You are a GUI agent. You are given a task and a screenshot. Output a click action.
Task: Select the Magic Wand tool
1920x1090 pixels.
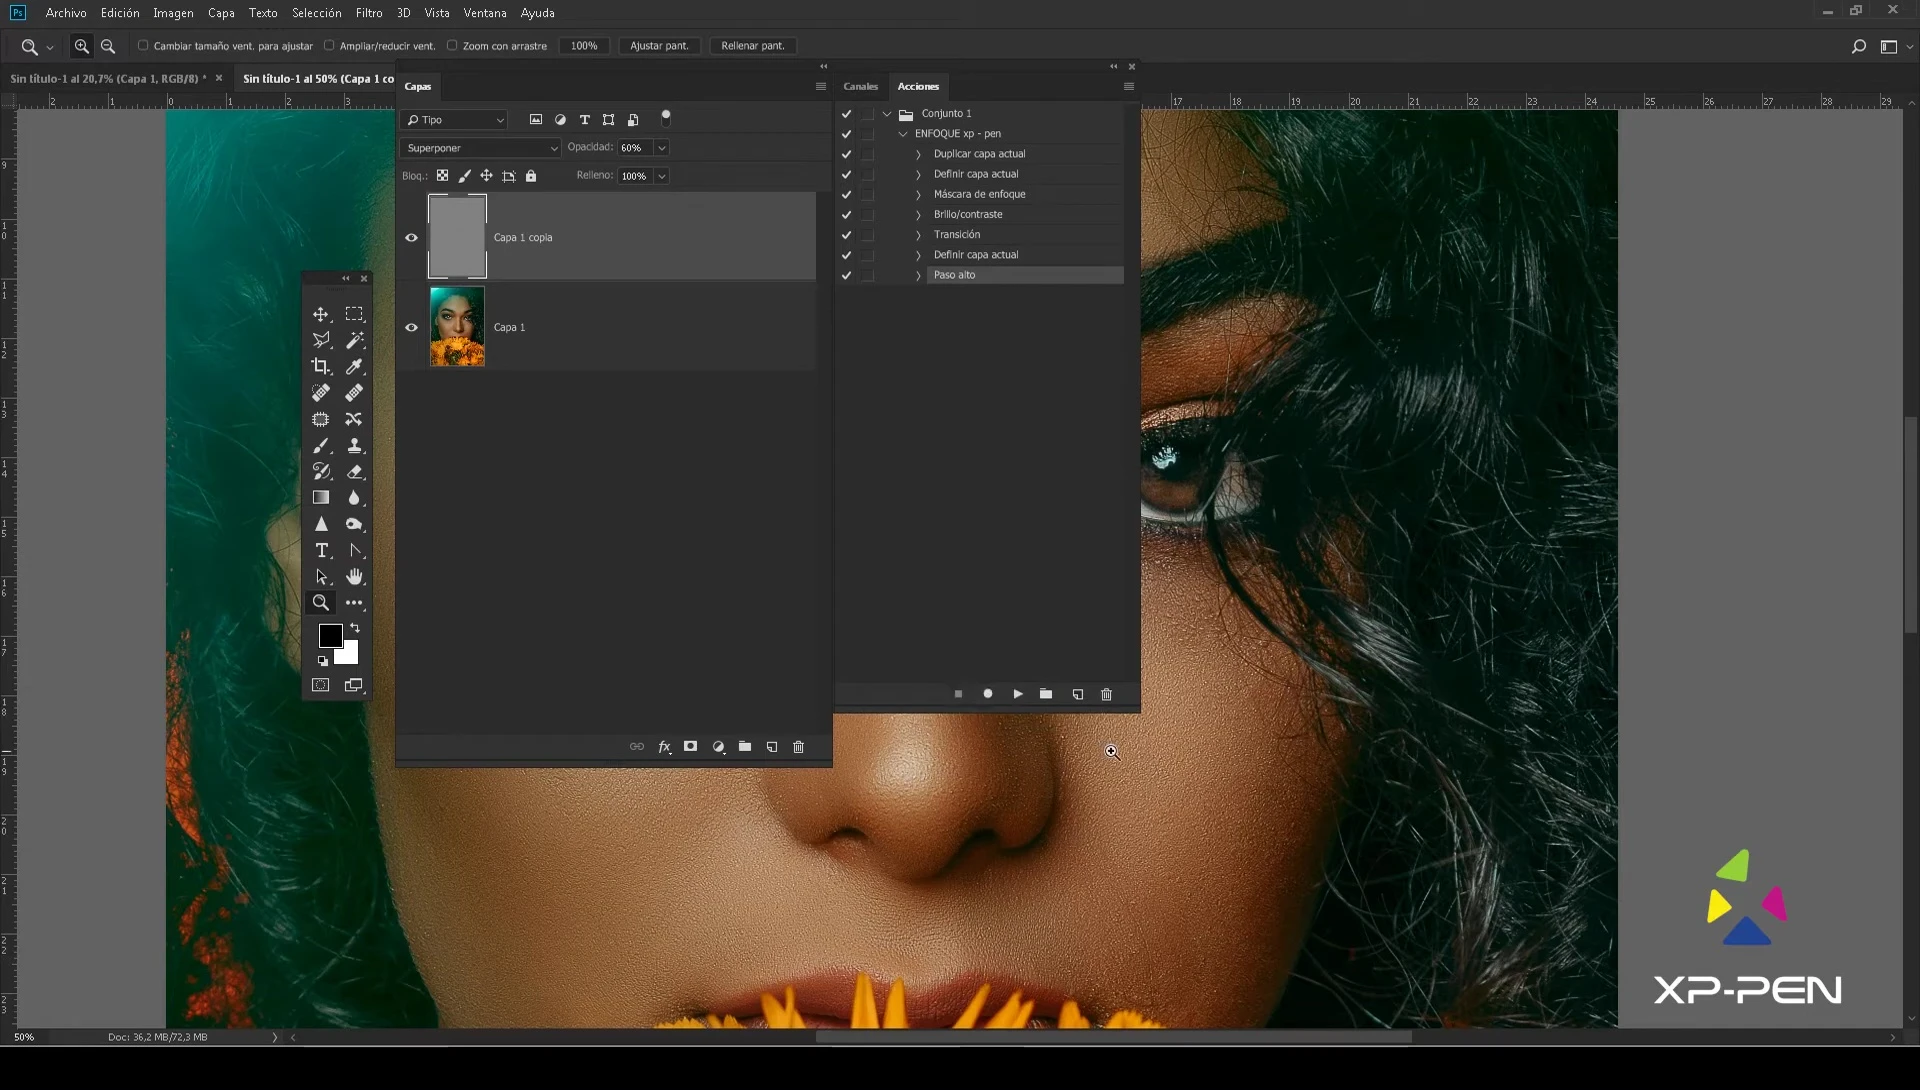354,341
